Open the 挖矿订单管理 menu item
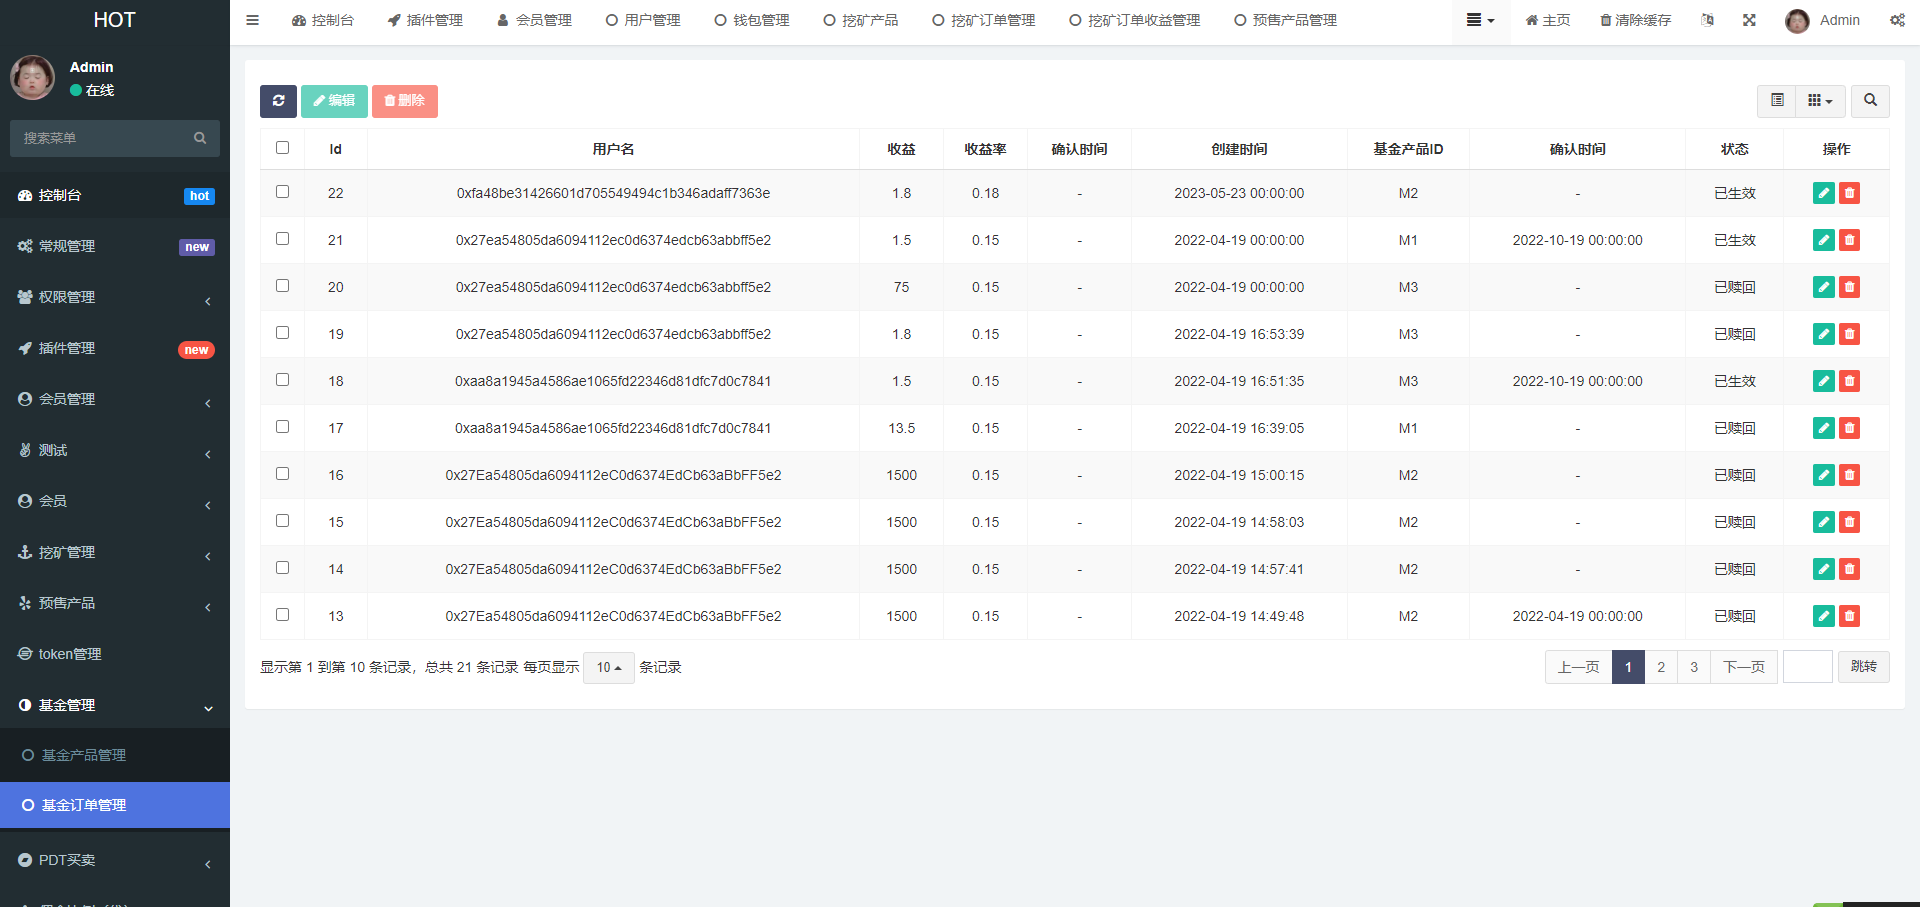Image resolution: width=1920 pixels, height=907 pixels. pyautogui.click(x=983, y=20)
